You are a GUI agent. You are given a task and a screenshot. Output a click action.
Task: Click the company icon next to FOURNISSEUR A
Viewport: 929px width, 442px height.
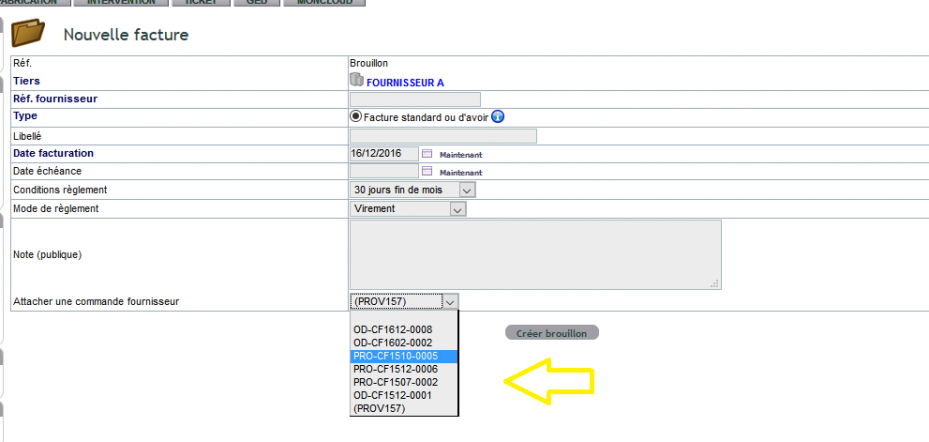355,79
